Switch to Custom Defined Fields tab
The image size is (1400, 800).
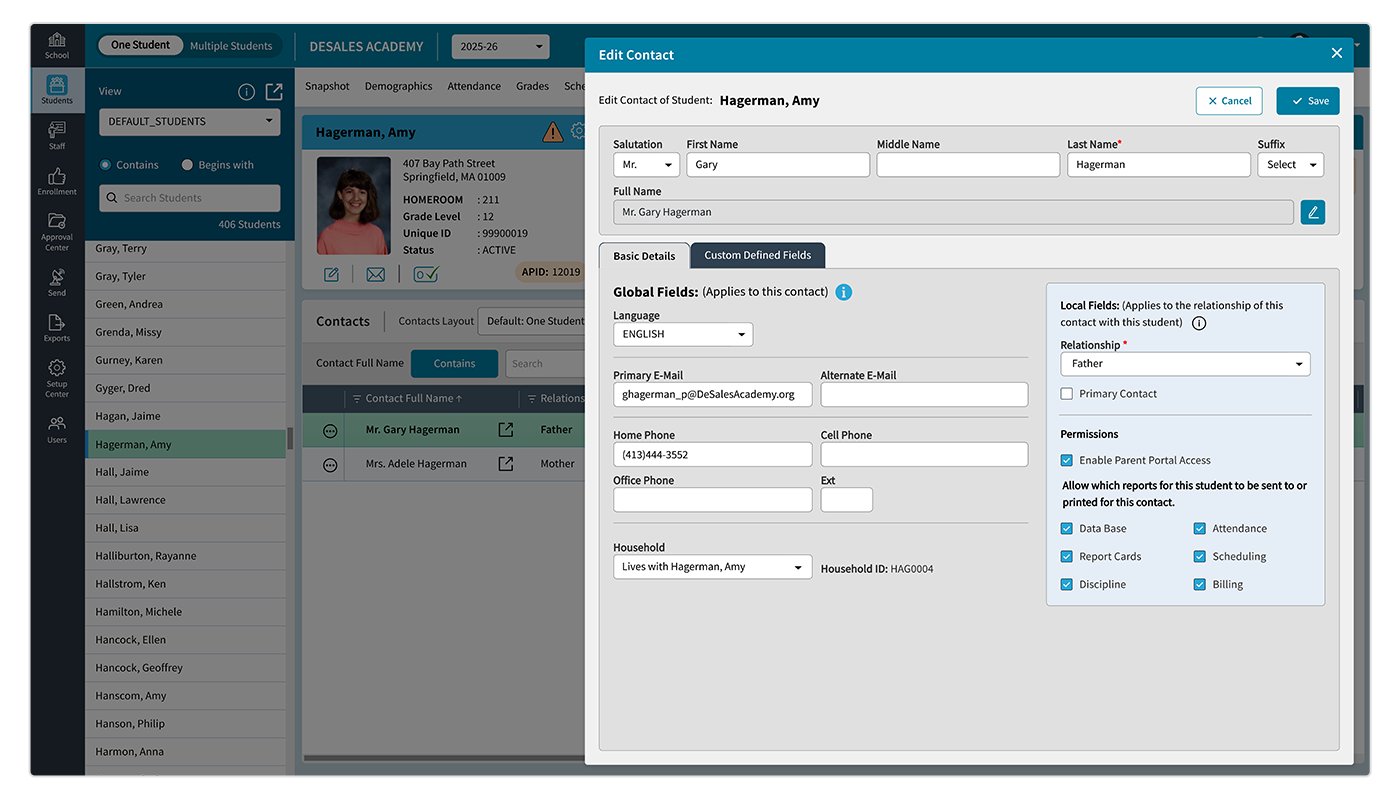[x=758, y=255]
